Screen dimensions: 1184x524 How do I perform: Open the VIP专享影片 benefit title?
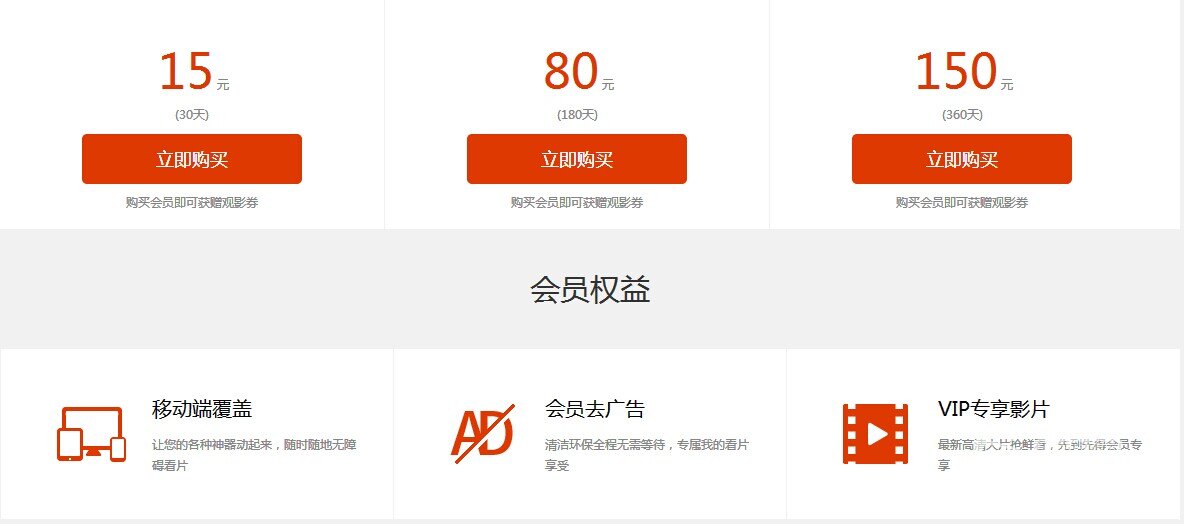pos(993,409)
